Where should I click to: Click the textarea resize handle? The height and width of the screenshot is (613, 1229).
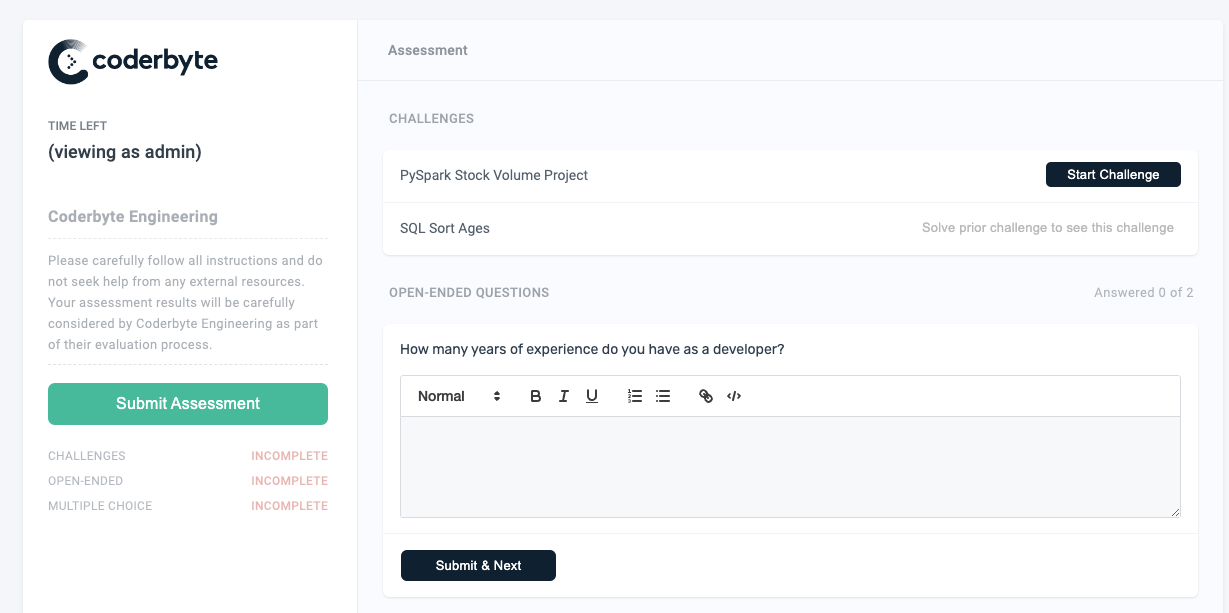pos(1176,512)
